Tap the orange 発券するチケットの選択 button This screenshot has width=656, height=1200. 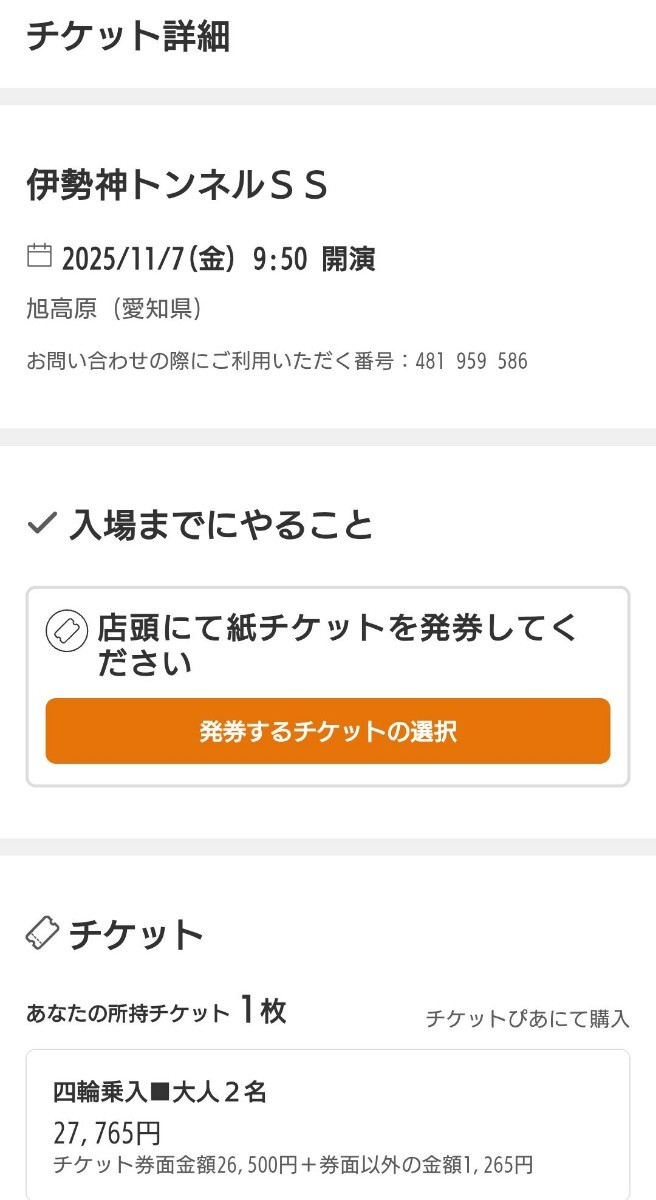tap(328, 731)
